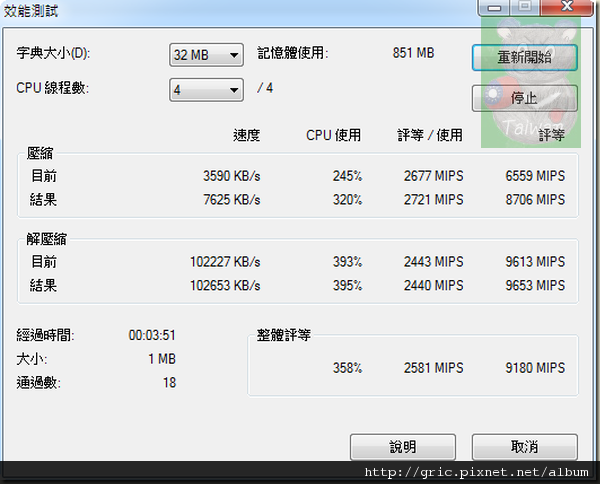The height and width of the screenshot is (484, 600).
Task: Click decompression speed 102227 KB/s
Action: [225, 262]
